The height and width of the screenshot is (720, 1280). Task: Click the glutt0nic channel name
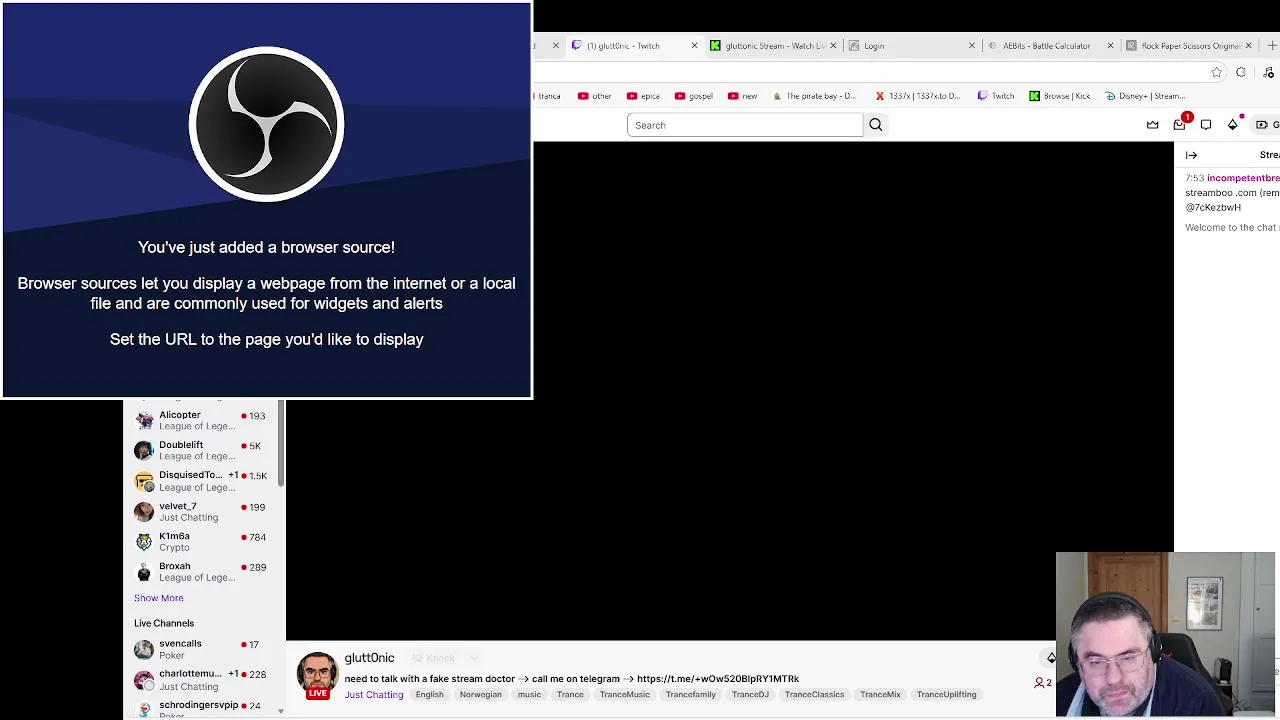369,658
